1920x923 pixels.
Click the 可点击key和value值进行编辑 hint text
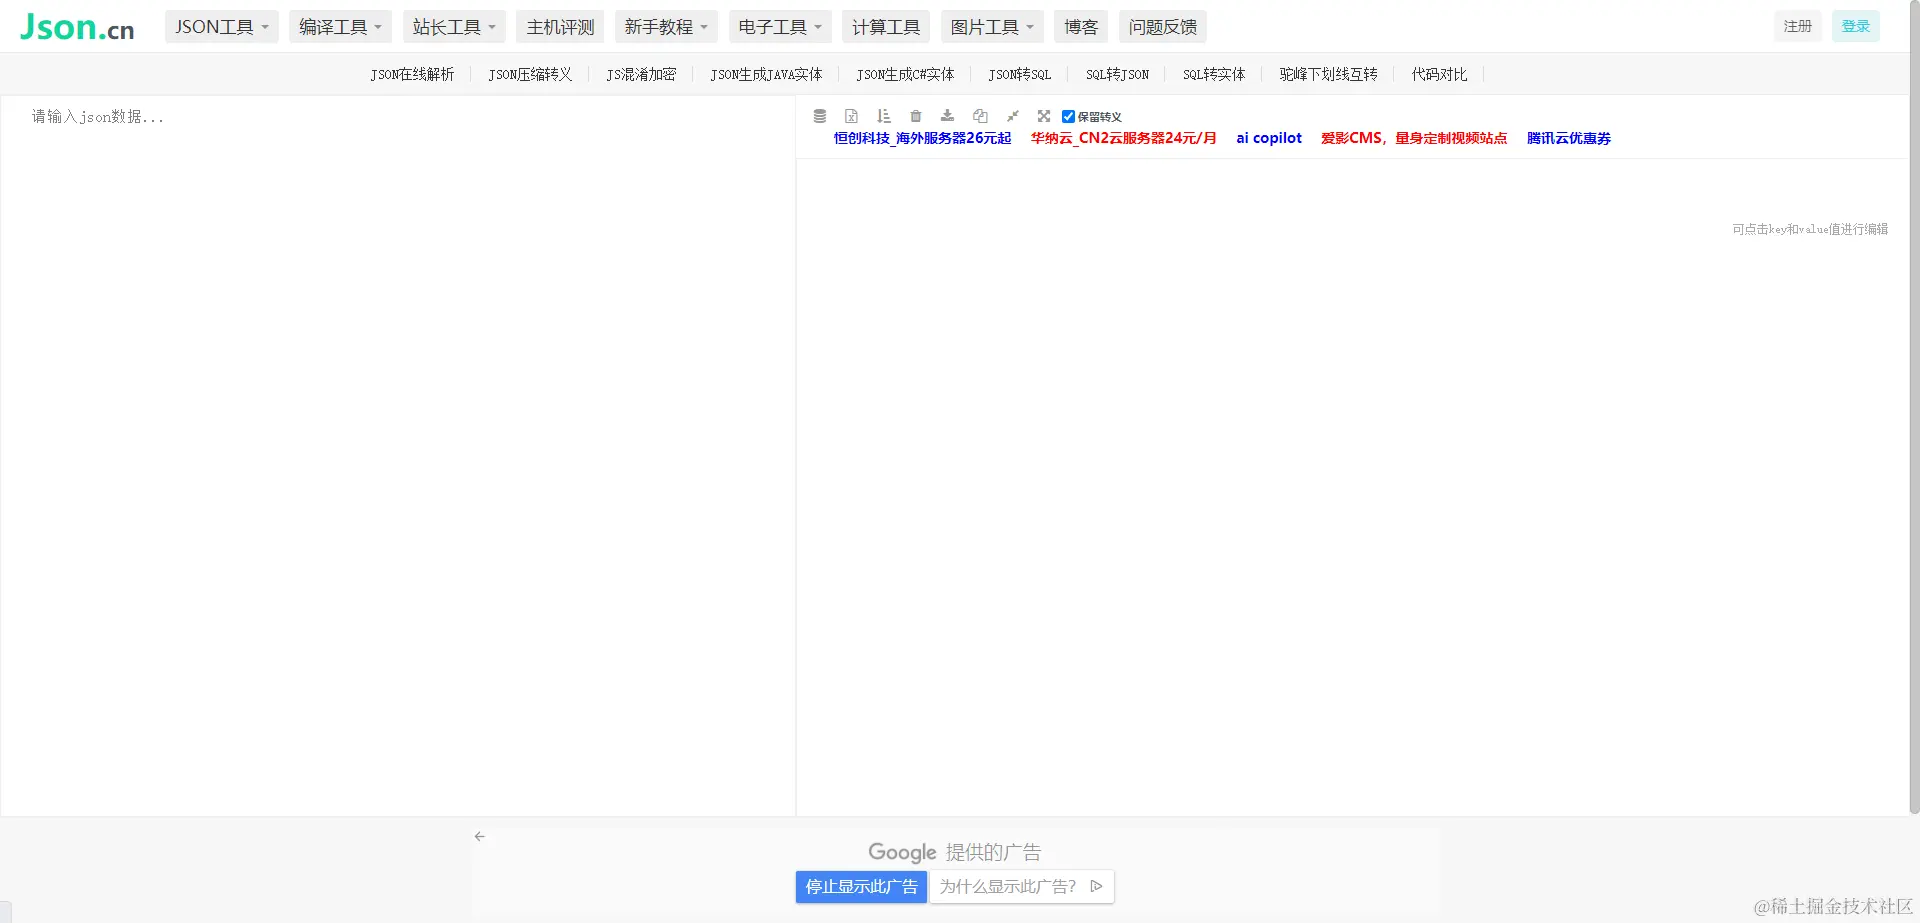pyautogui.click(x=1810, y=229)
